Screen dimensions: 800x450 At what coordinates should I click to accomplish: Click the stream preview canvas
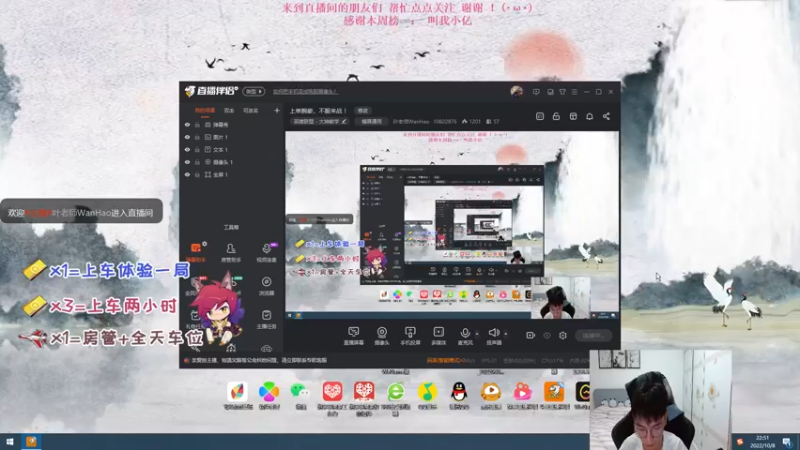click(452, 225)
